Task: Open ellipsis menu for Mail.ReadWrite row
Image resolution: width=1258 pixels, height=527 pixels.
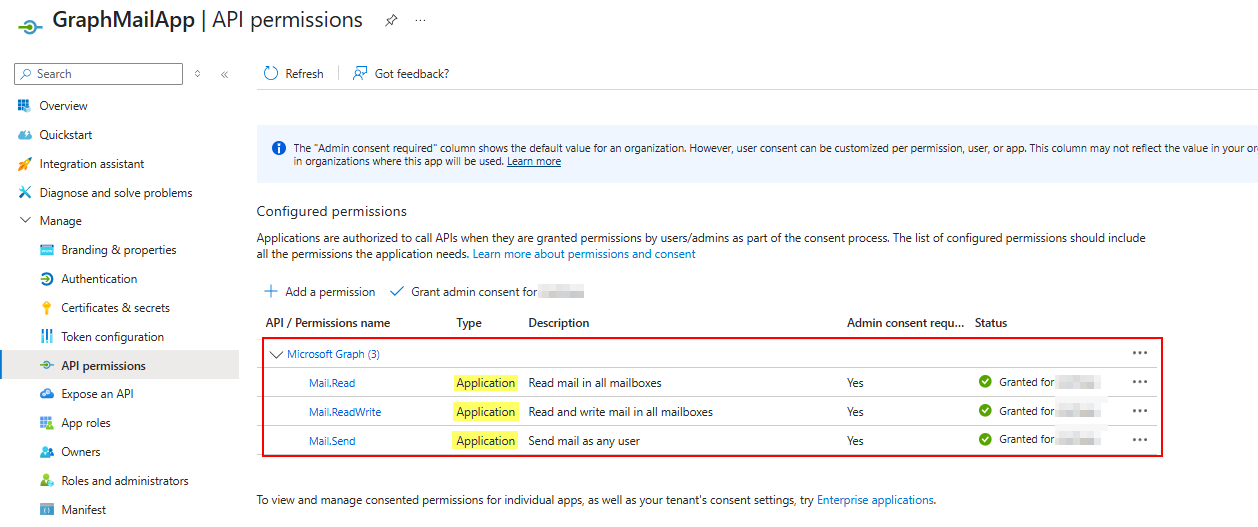Action: (x=1140, y=411)
